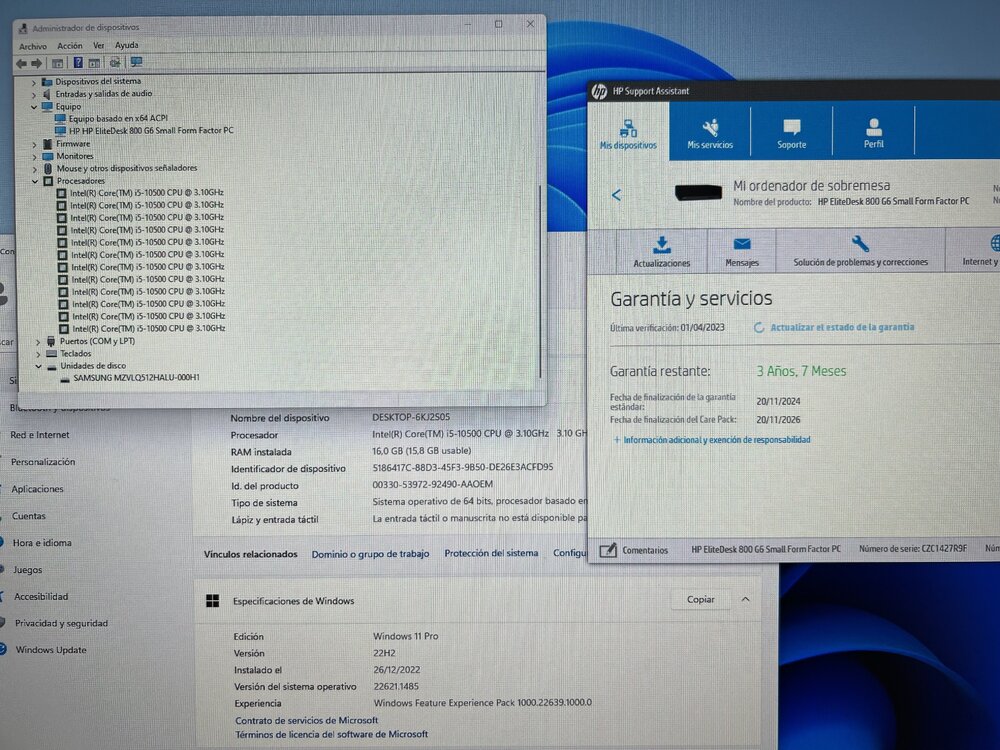Click device name DESKTOP-6KJ2S05 value
The width and height of the screenshot is (1000, 750).
tap(411, 417)
